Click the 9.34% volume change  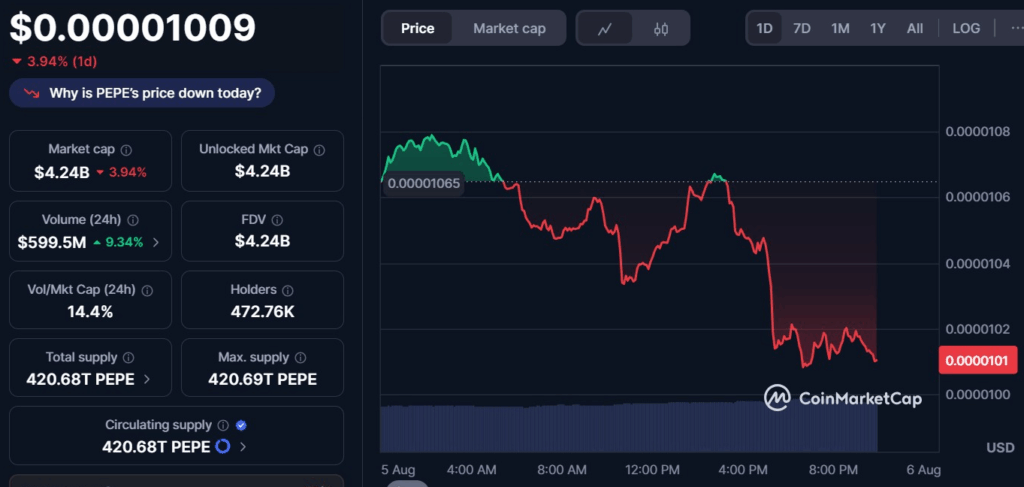120,243
